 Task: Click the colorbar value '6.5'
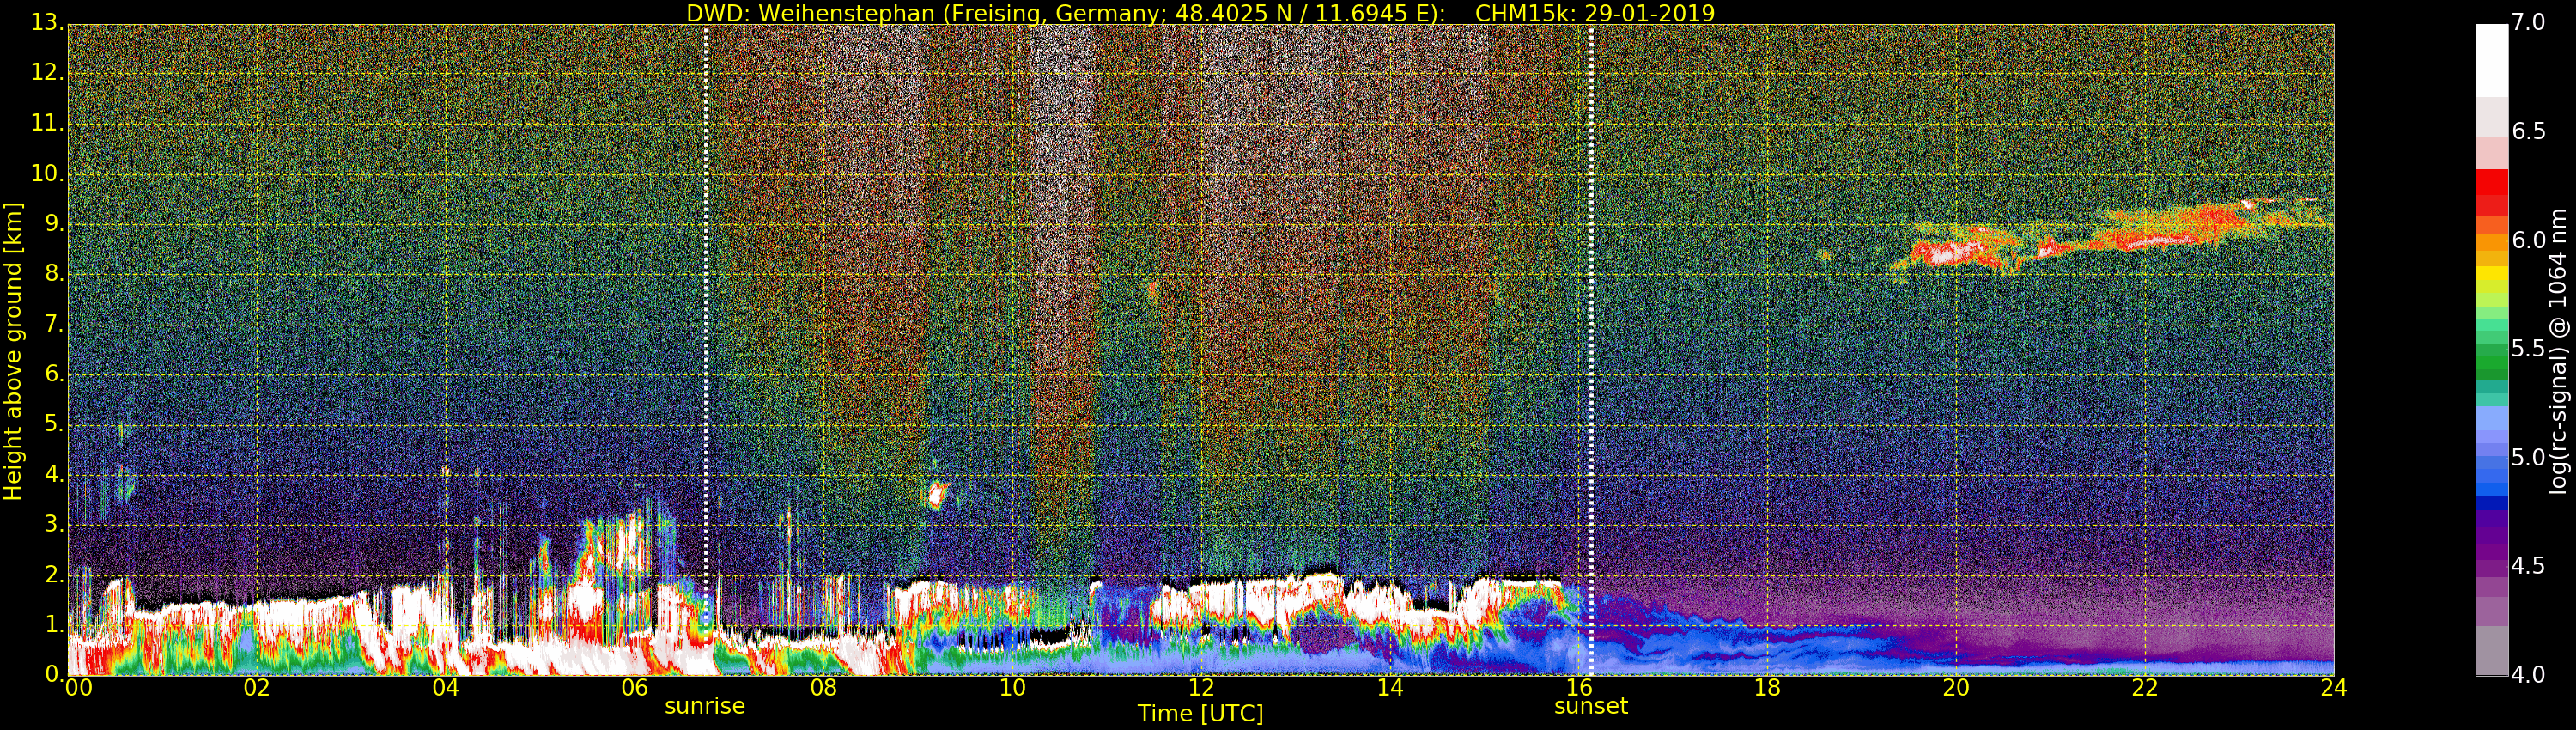coord(2528,131)
